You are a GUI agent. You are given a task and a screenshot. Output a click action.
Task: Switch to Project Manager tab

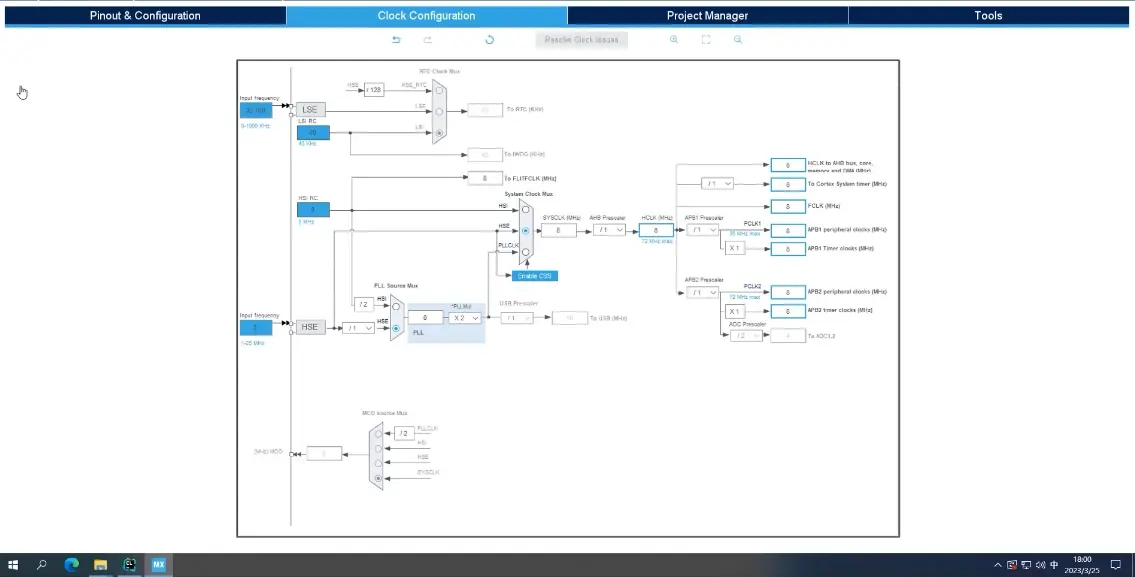(x=707, y=15)
